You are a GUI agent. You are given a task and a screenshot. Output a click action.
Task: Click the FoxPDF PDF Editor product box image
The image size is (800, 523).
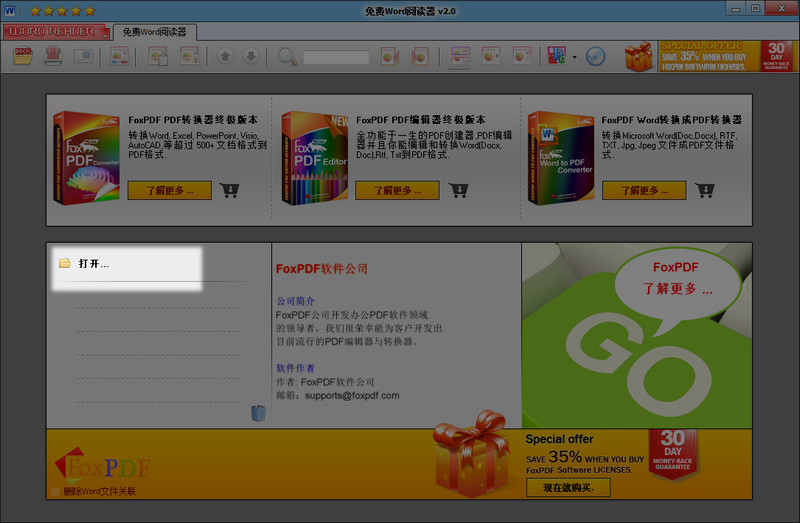point(313,158)
